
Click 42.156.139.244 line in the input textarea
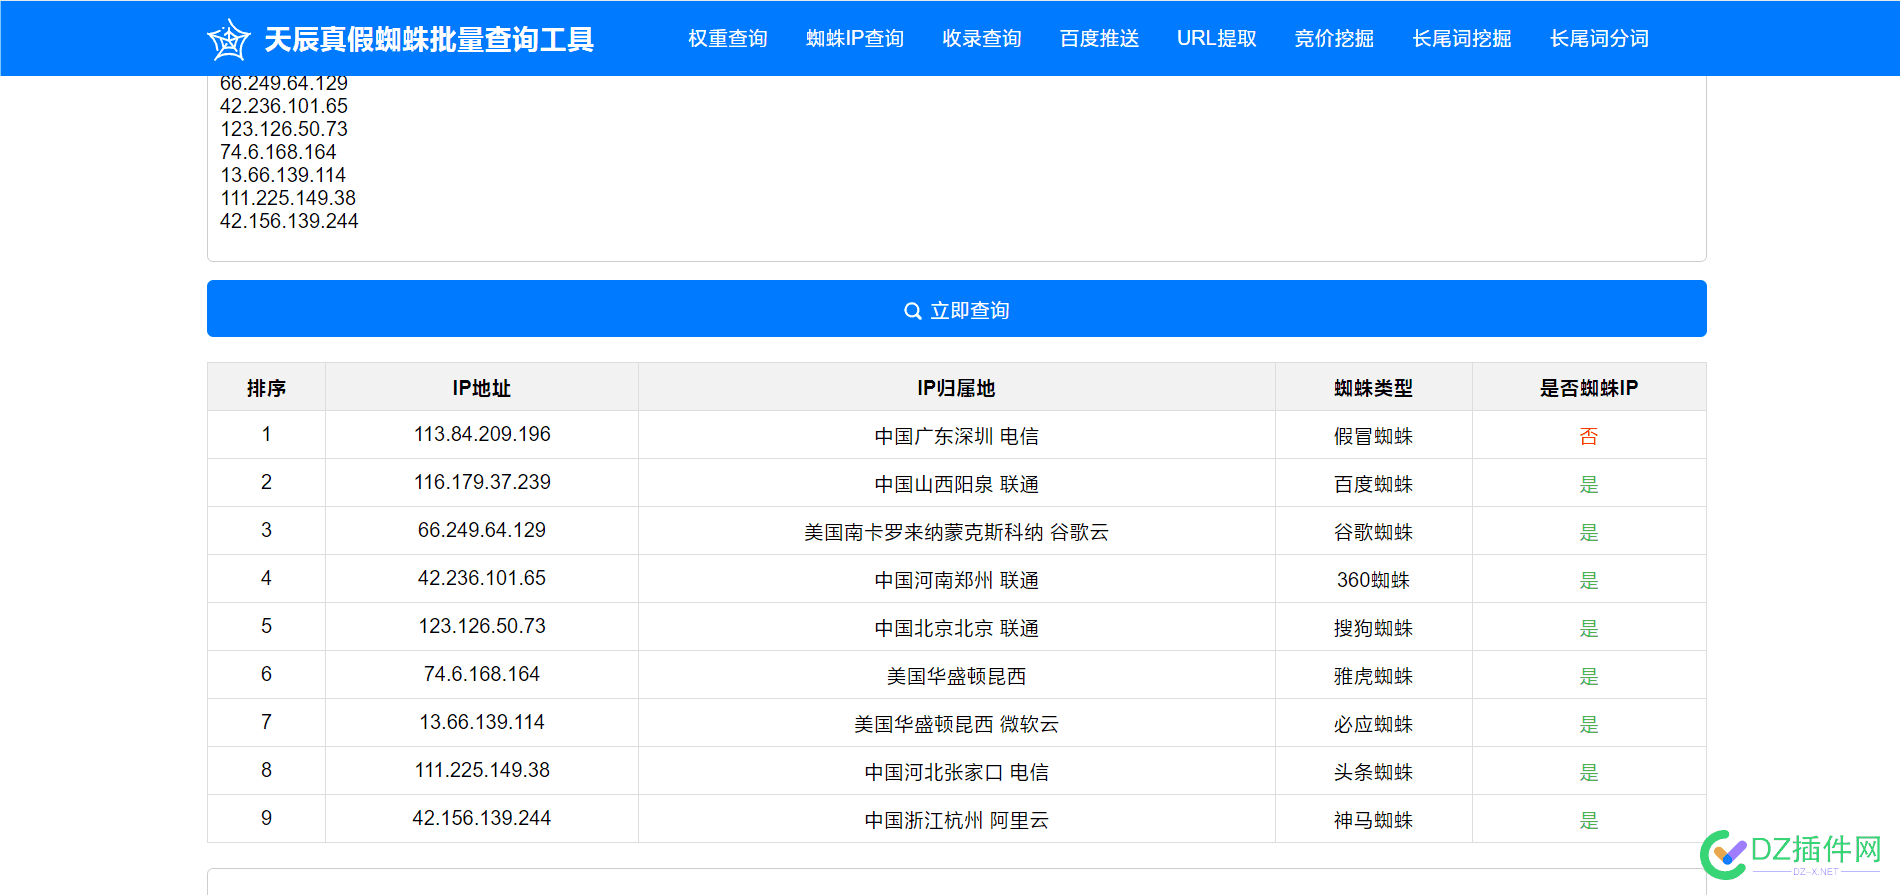(x=289, y=221)
